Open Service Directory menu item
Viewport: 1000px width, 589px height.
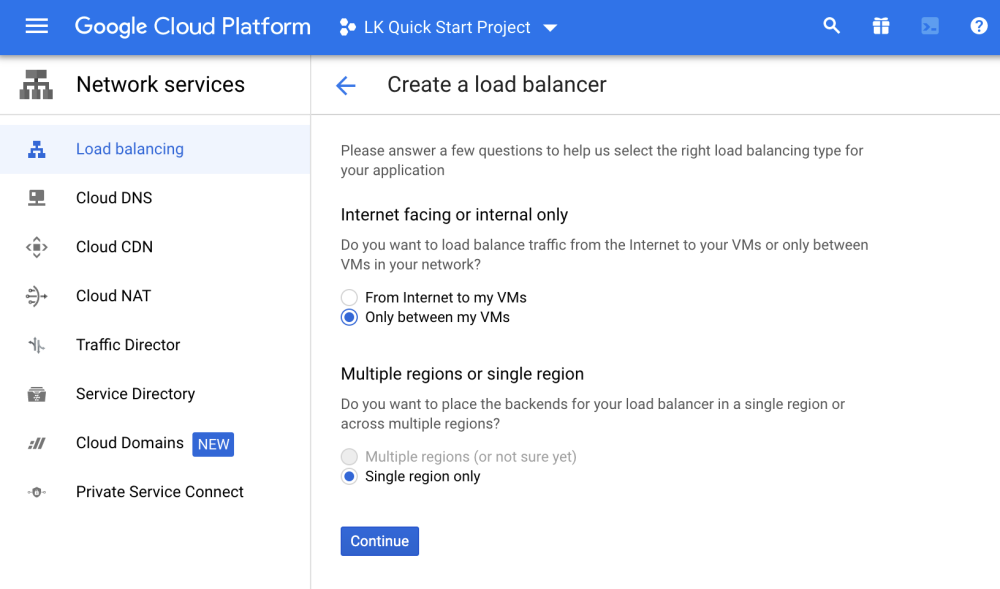pyautogui.click(x=135, y=394)
